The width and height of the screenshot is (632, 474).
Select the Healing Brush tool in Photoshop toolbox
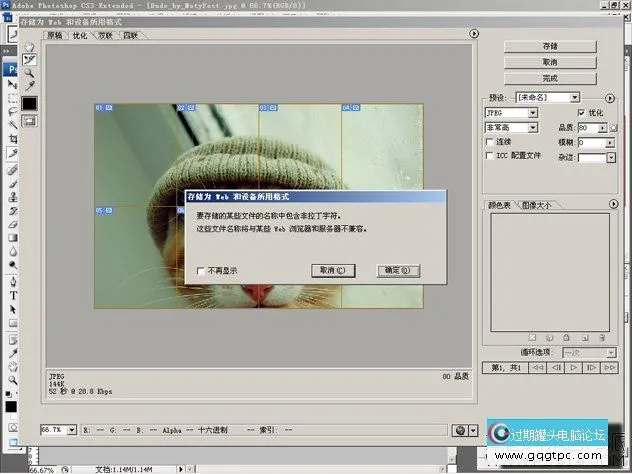pos(12,170)
